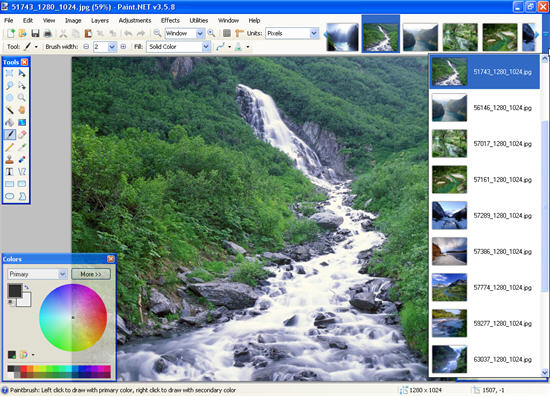Click the Zoom In magnifier icon

(x=211, y=33)
